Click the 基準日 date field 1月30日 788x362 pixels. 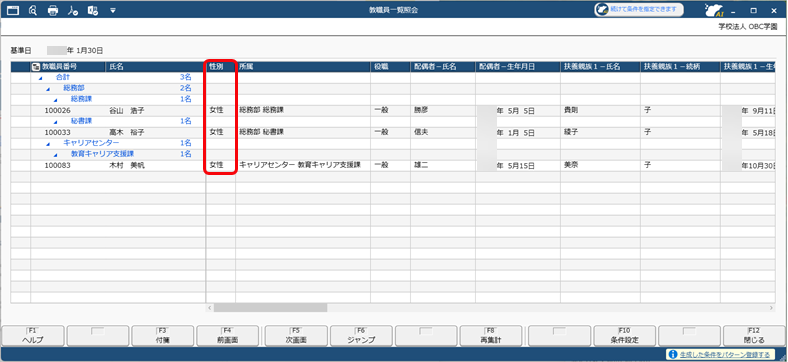tap(75, 51)
